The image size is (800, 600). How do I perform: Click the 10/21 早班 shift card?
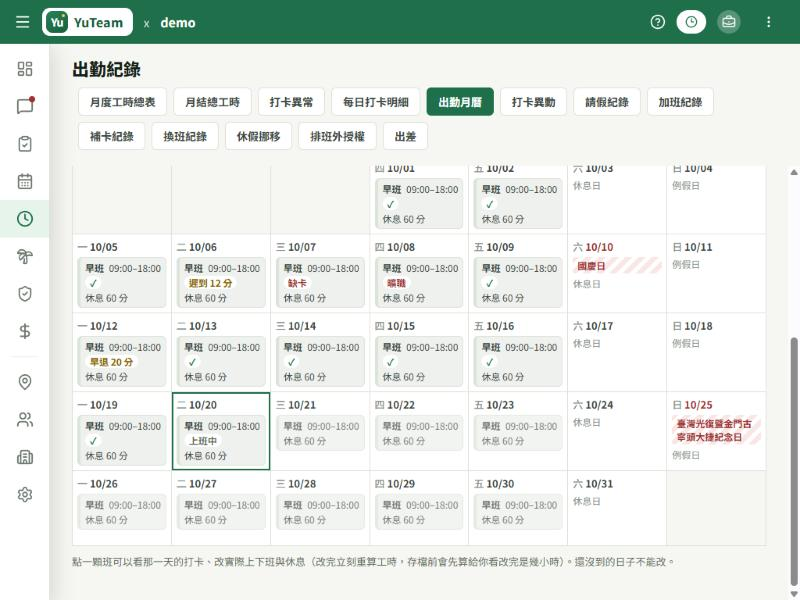[320, 433]
